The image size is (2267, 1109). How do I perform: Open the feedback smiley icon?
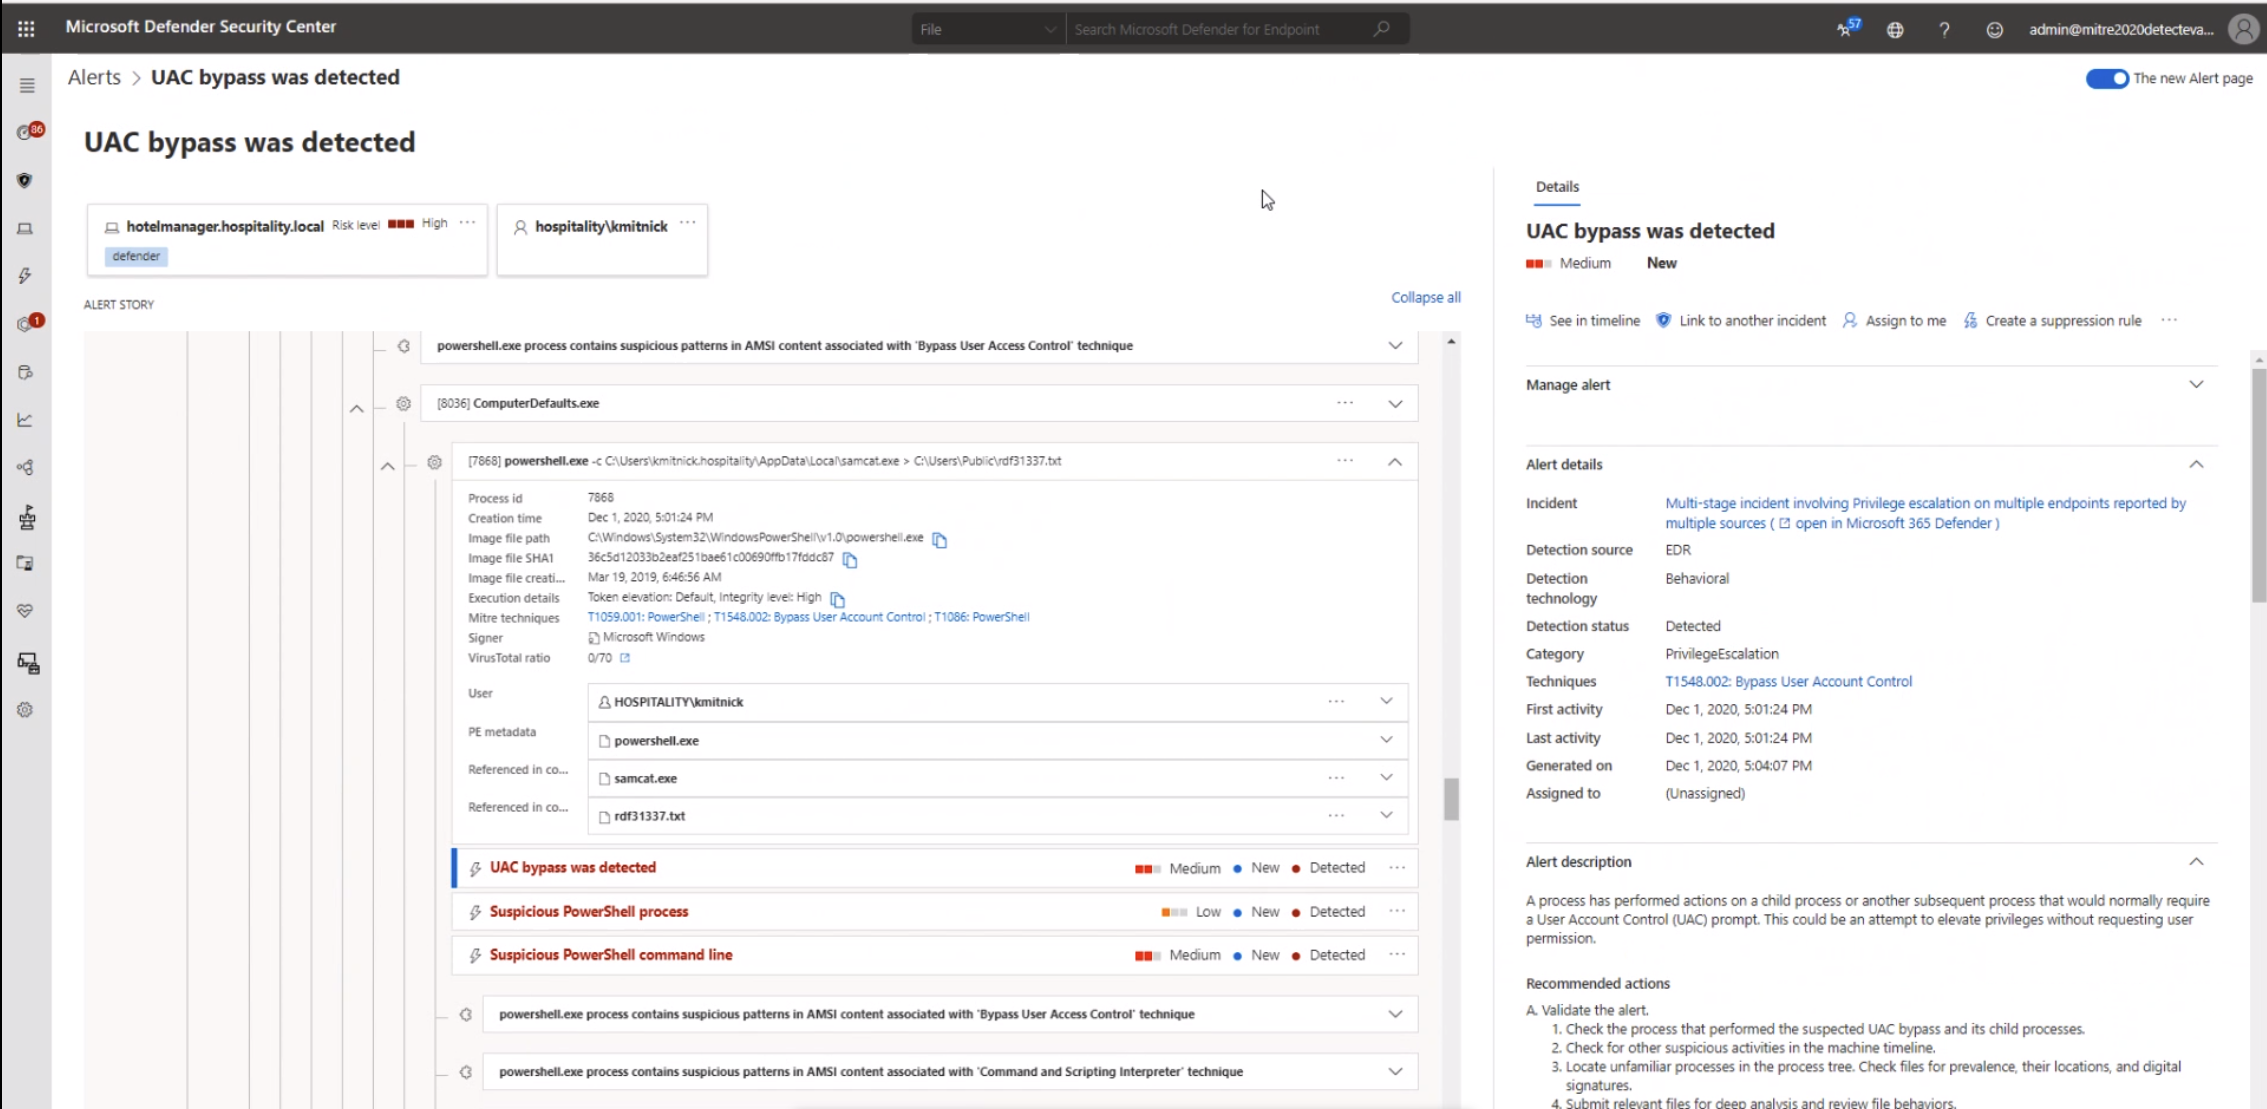click(1994, 30)
